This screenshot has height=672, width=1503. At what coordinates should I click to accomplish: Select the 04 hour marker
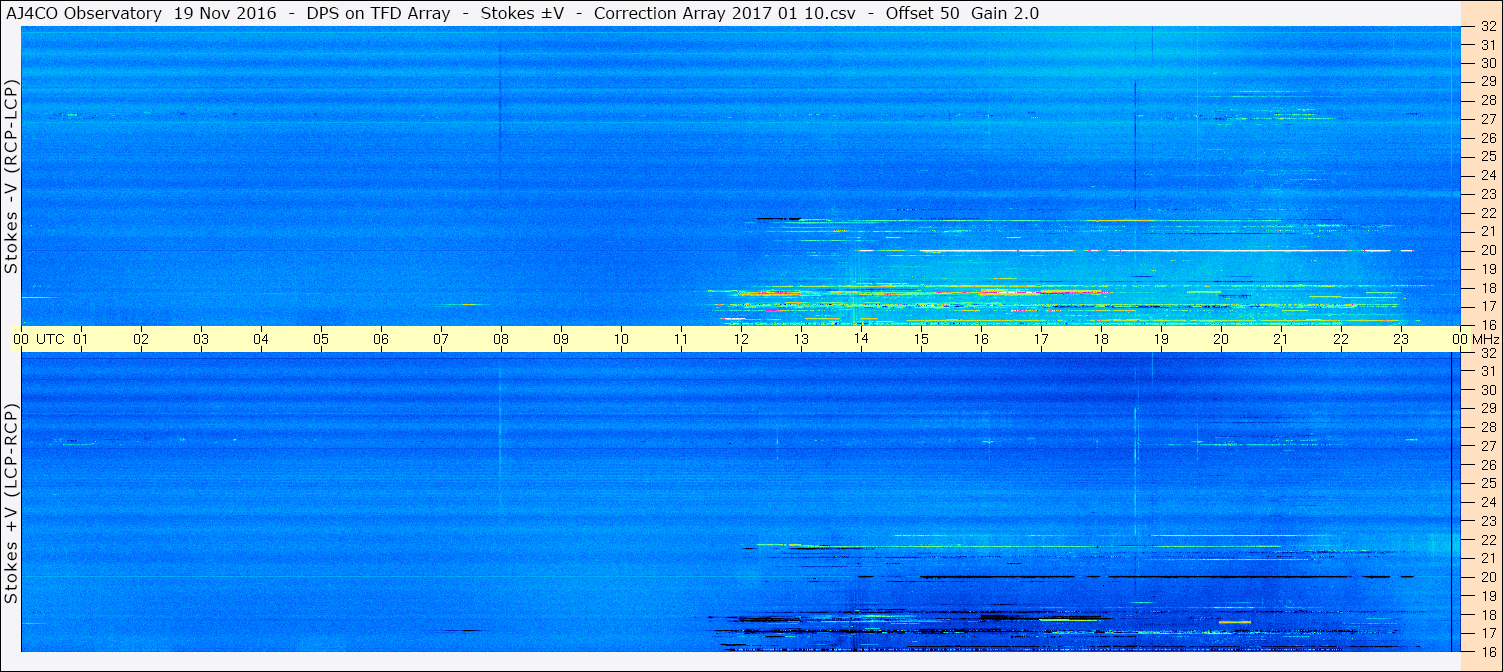point(262,339)
